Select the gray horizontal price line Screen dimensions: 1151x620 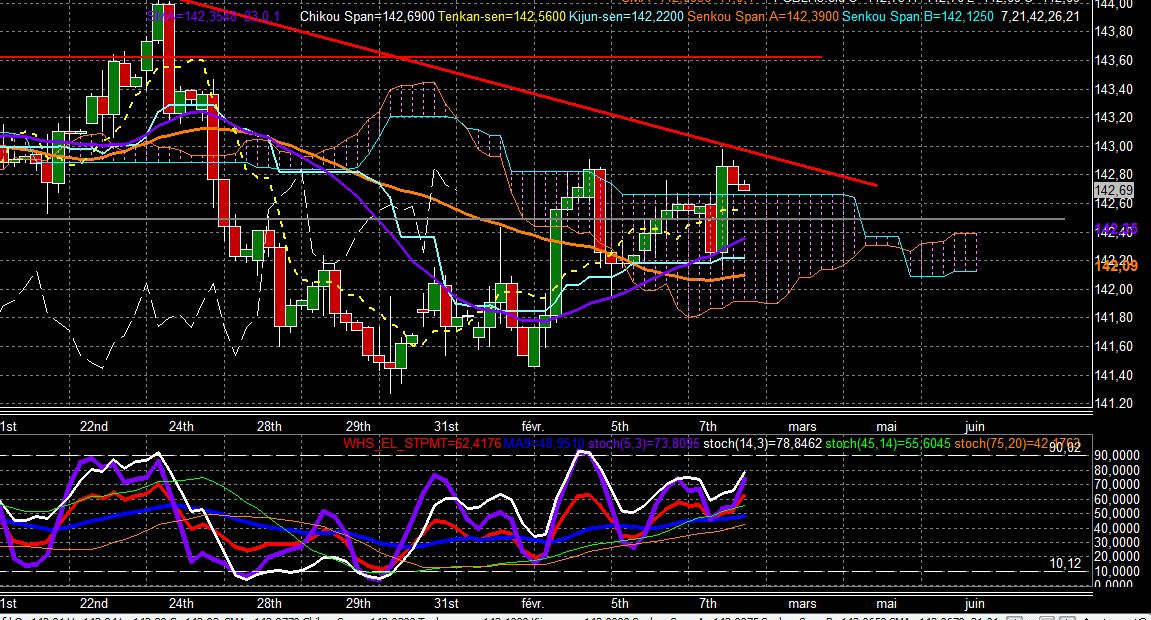(x=532, y=219)
